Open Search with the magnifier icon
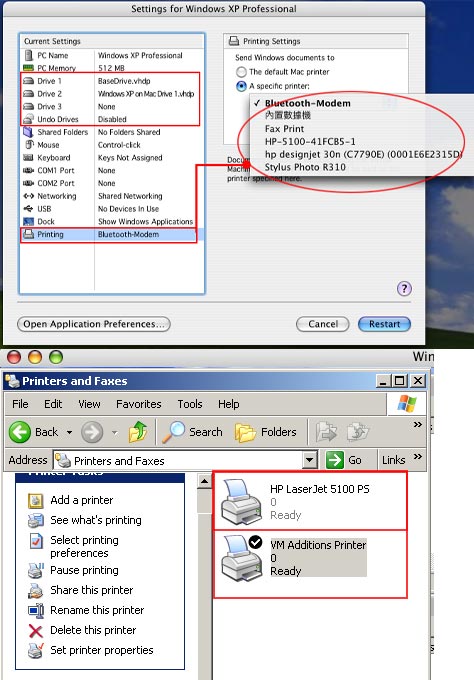The height and width of the screenshot is (680, 474). (173, 432)
